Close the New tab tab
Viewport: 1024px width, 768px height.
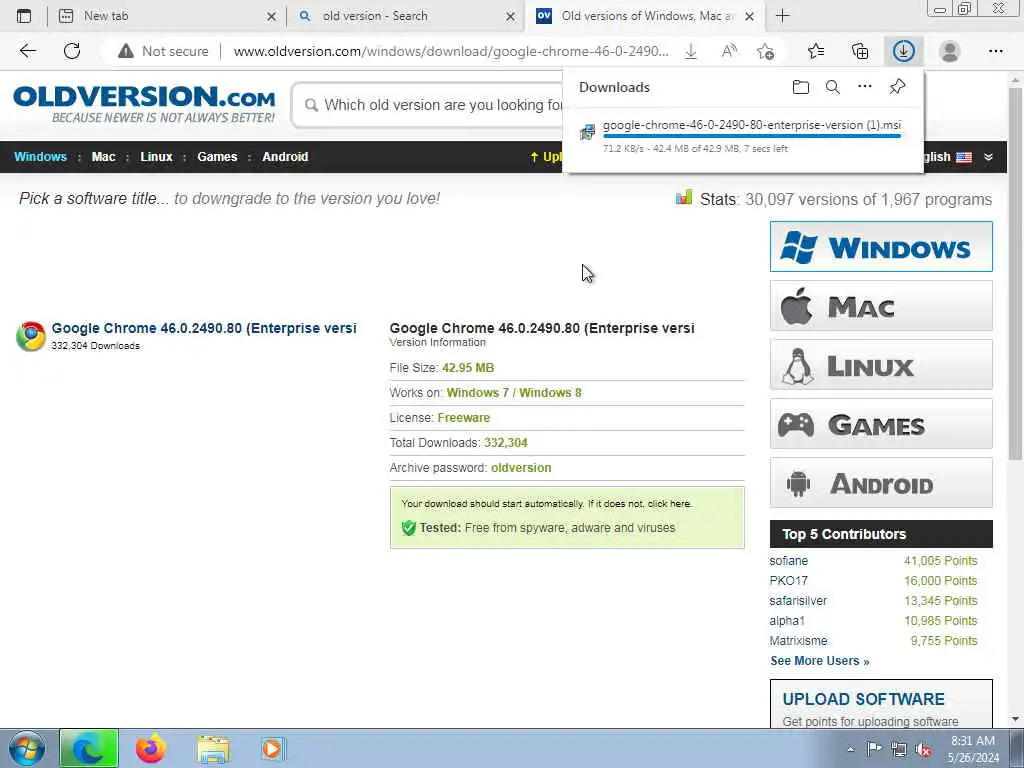[272, 16]
